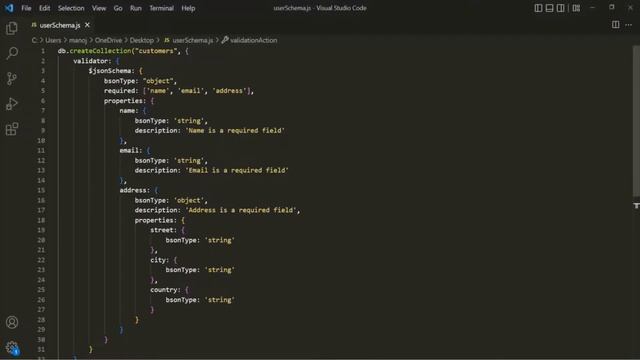Image resolution: width=640 pixels, height=360 pixels.
Task: Open the Run menu
Action: pyautogui.click(x=136, y=8)
